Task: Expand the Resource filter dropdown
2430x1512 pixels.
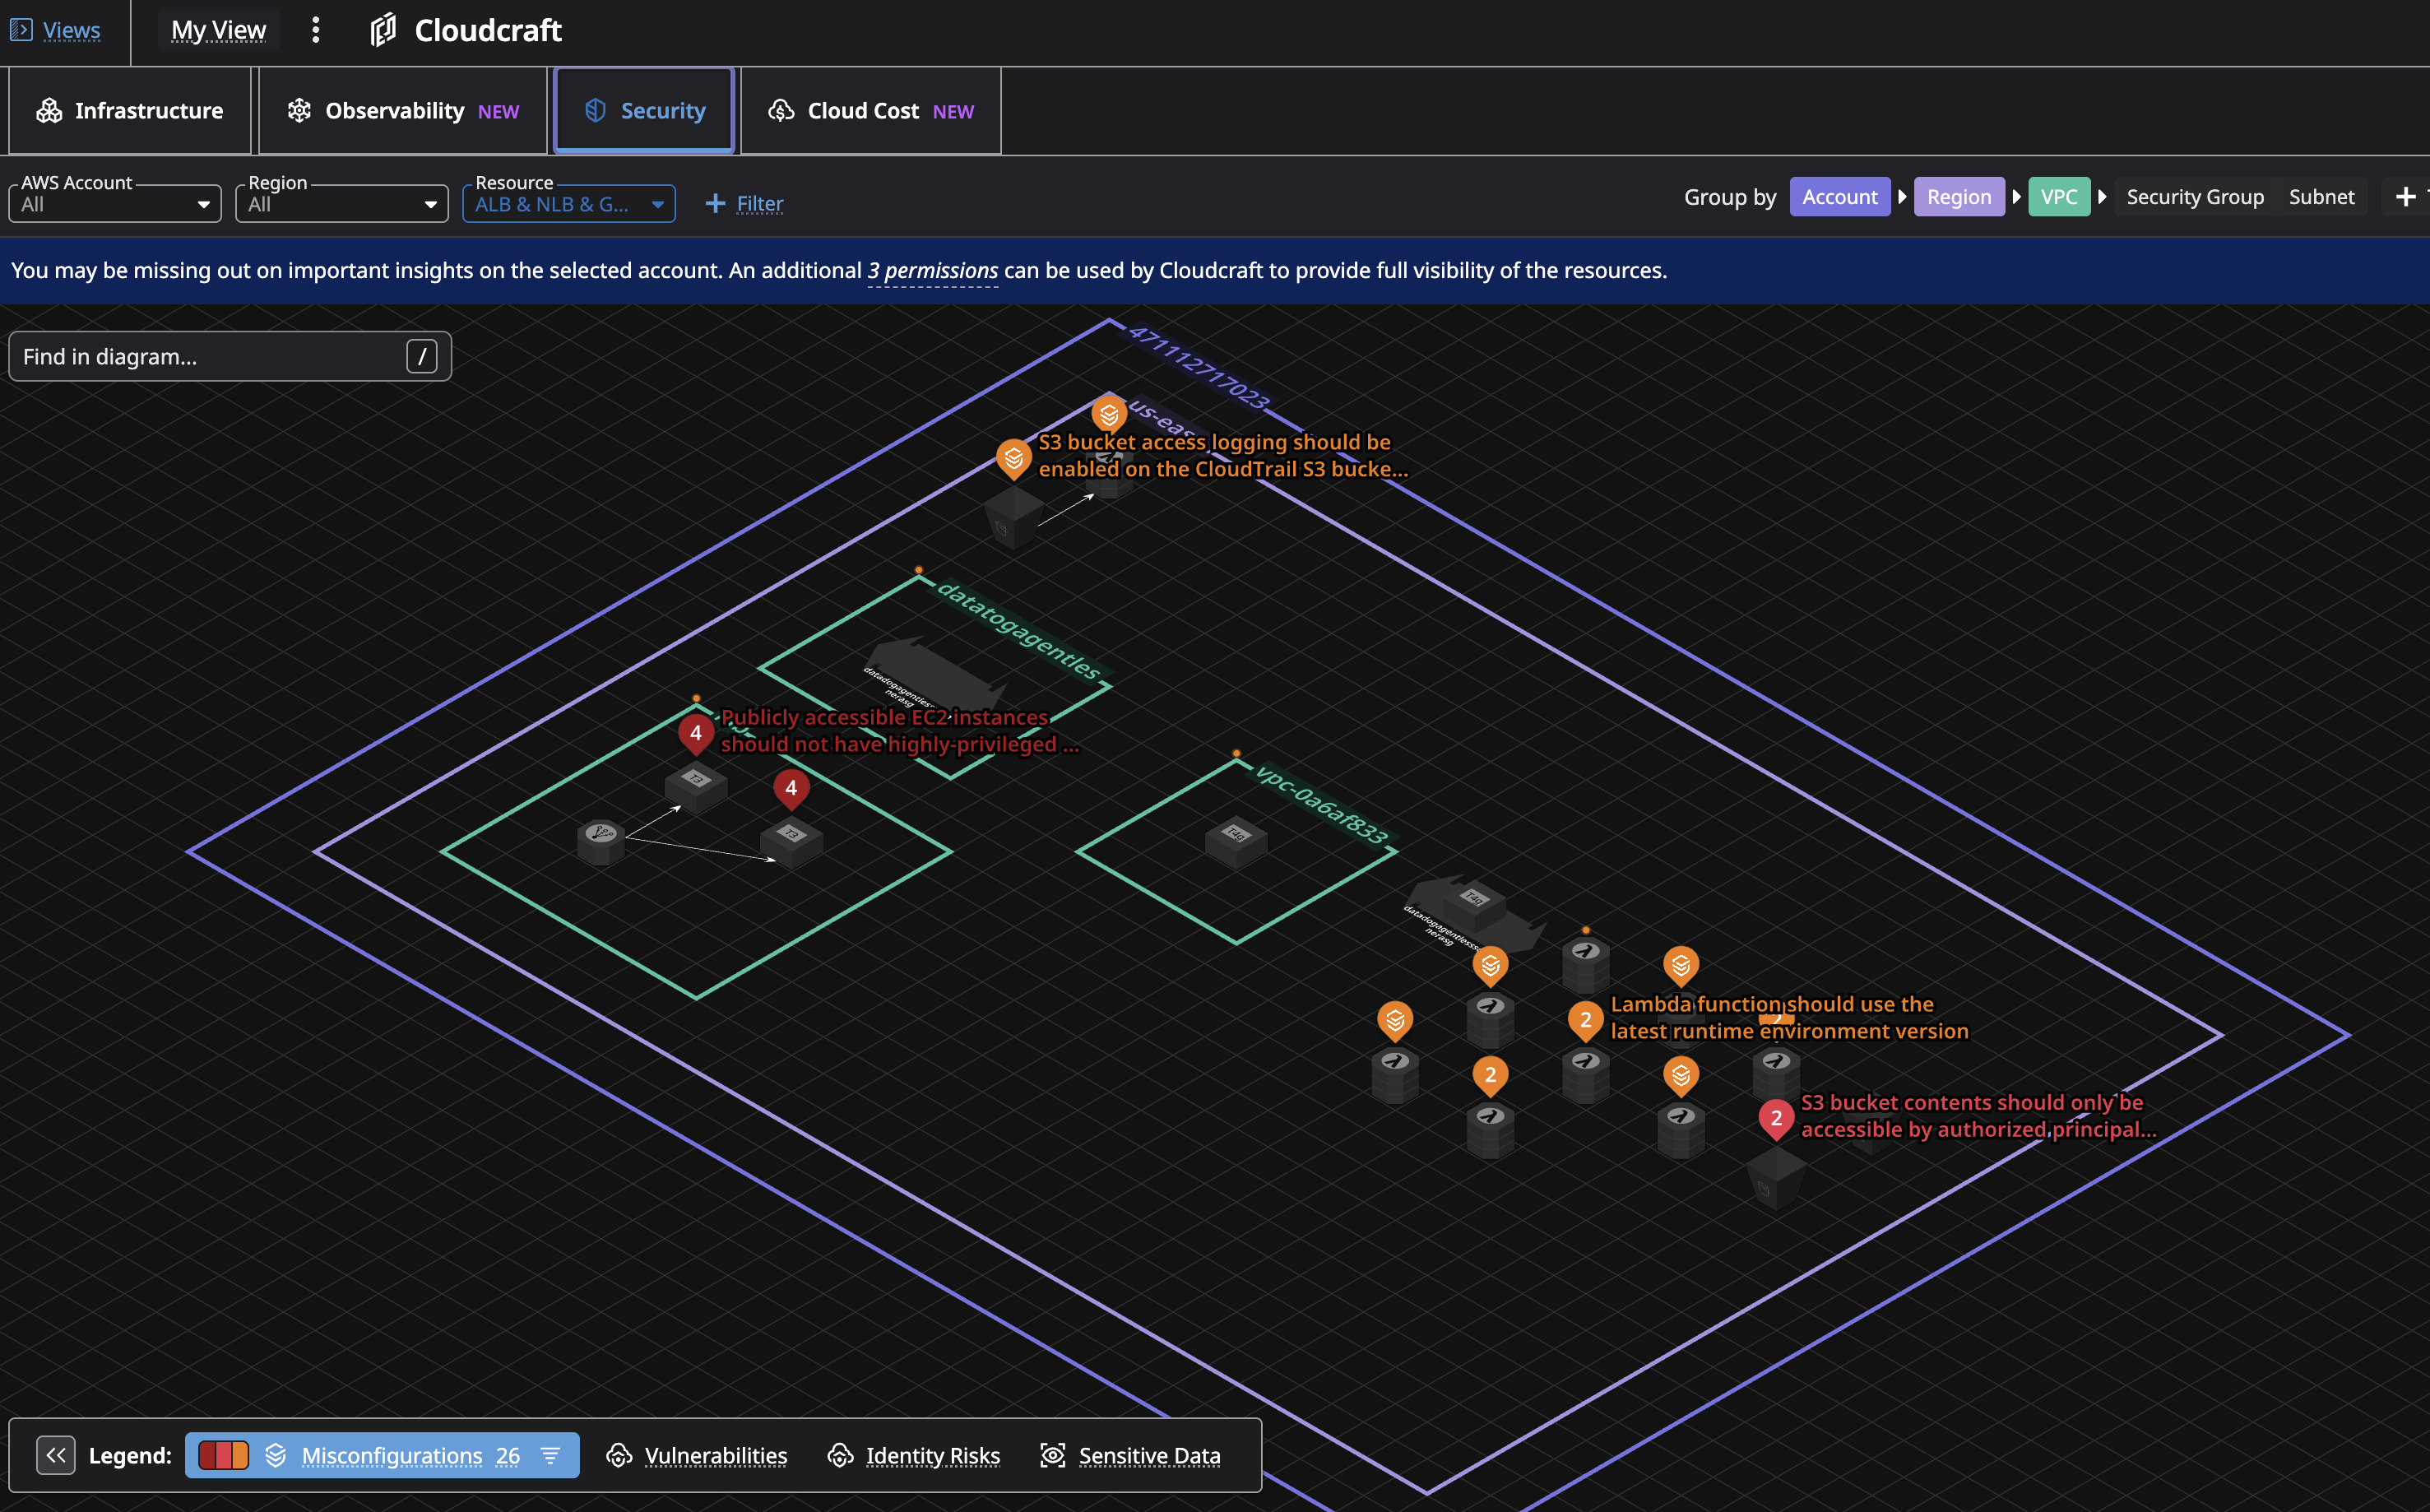Action: tap(568, 203)
